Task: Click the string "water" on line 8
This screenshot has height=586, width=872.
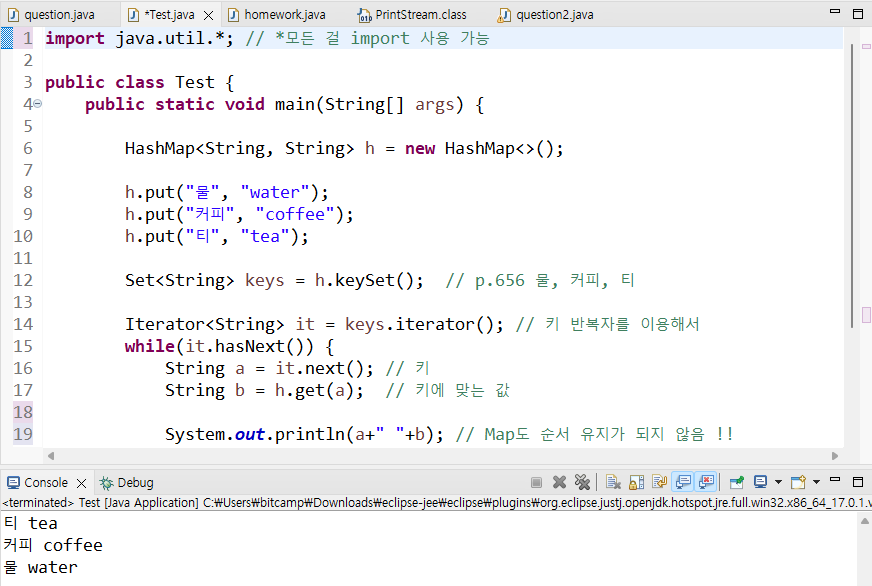Action: click(274, 192)
